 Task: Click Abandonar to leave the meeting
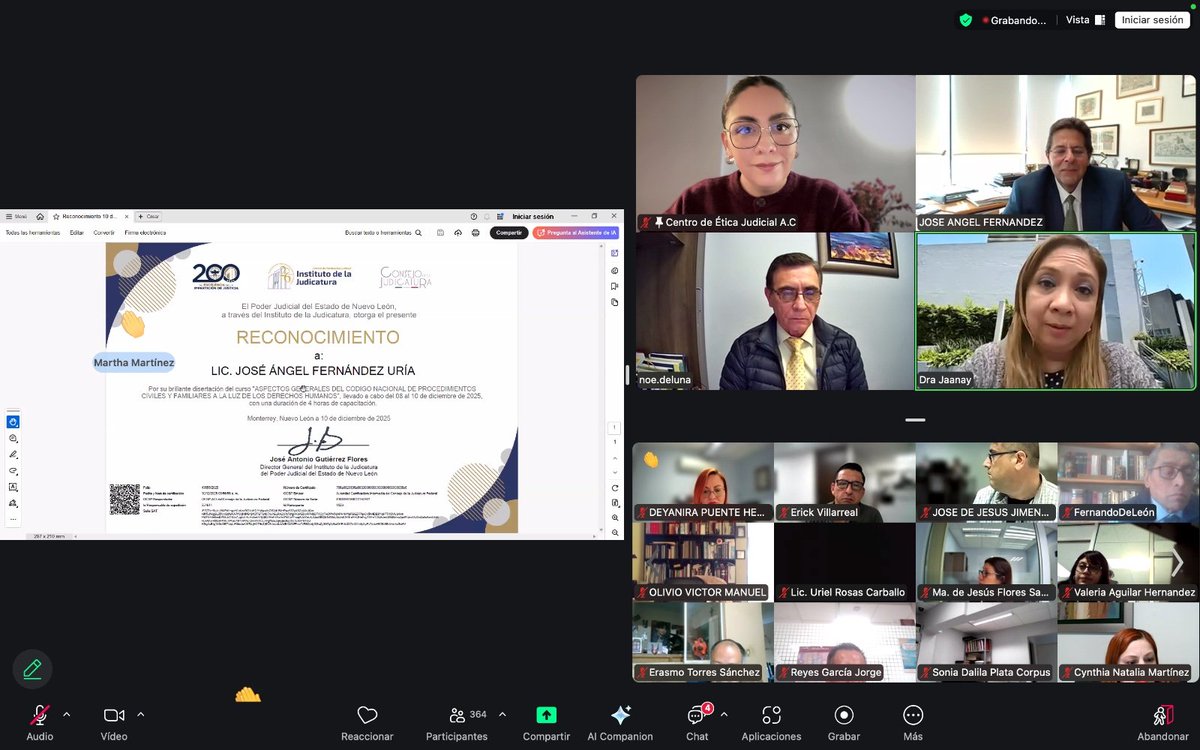point(1163,721)
